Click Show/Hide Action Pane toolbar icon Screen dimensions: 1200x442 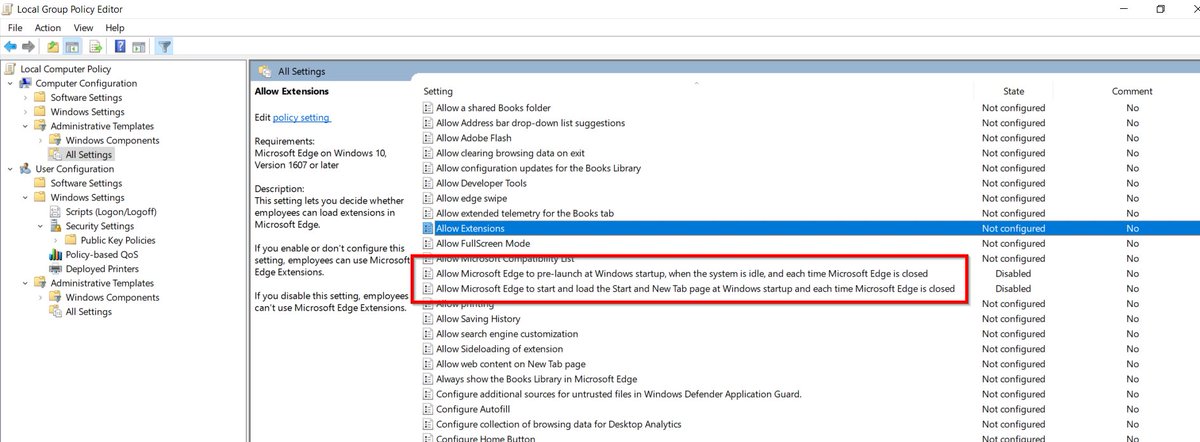tap(139, 46)
